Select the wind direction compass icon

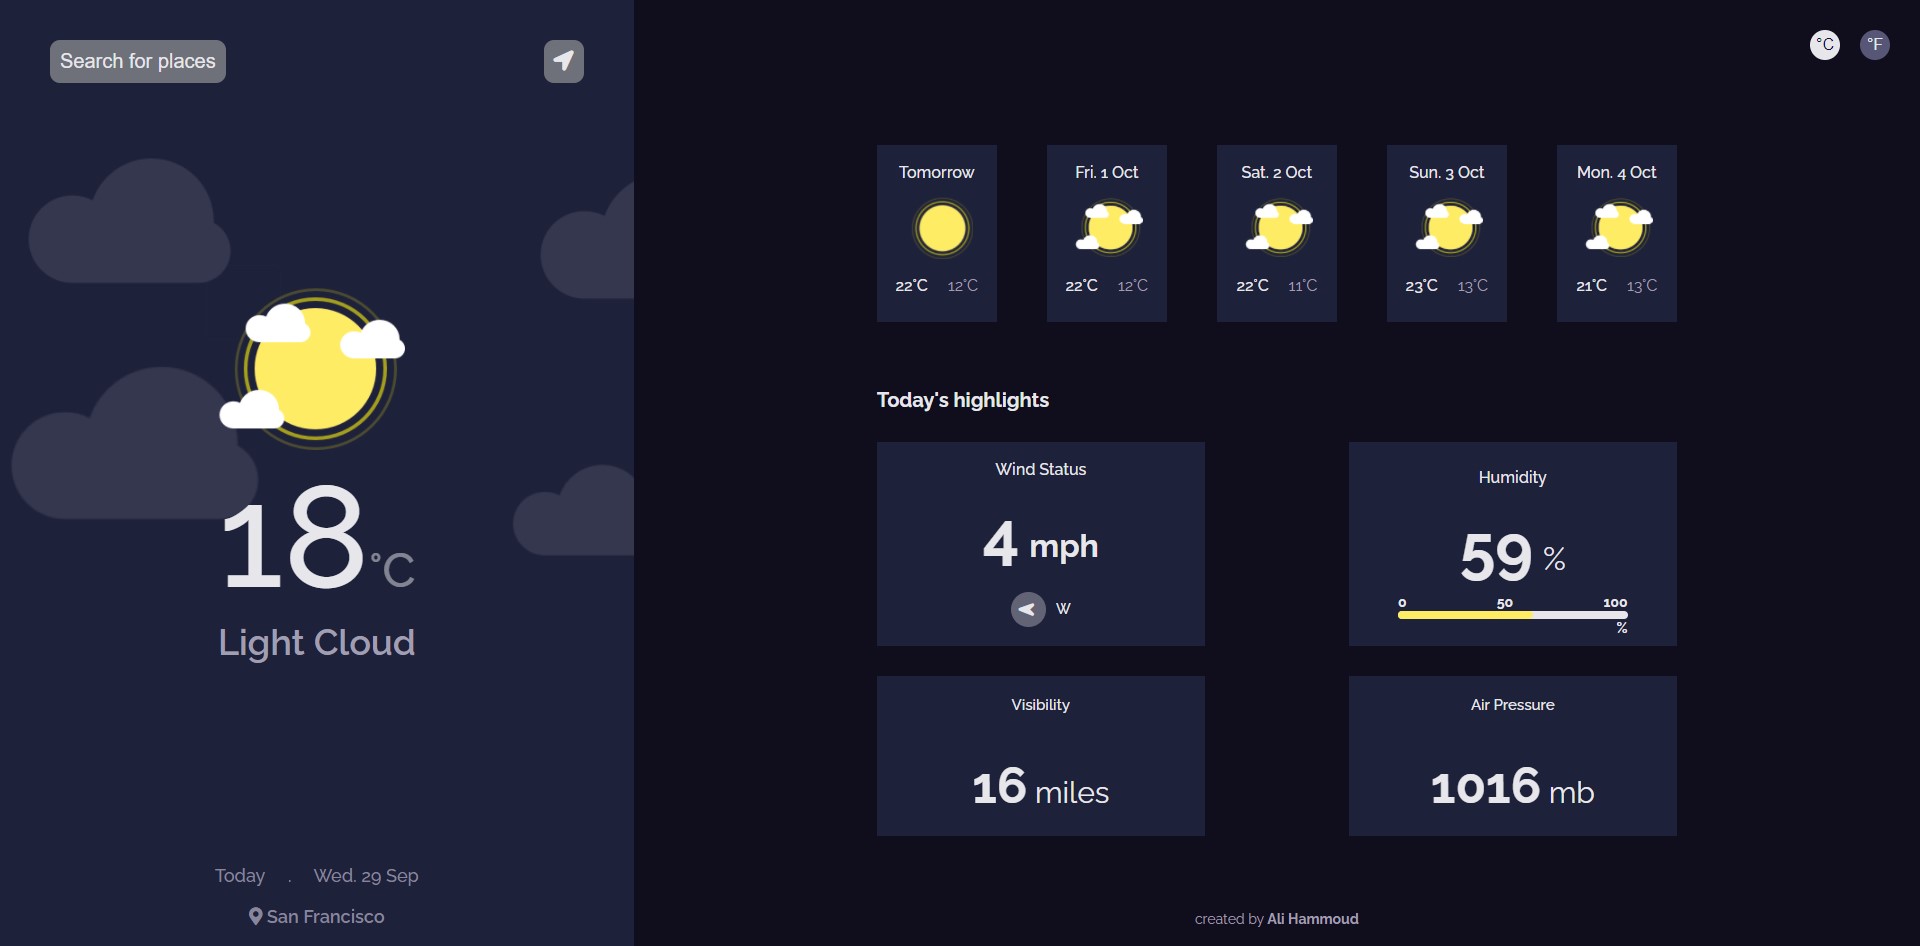(x=1027, y=609)
